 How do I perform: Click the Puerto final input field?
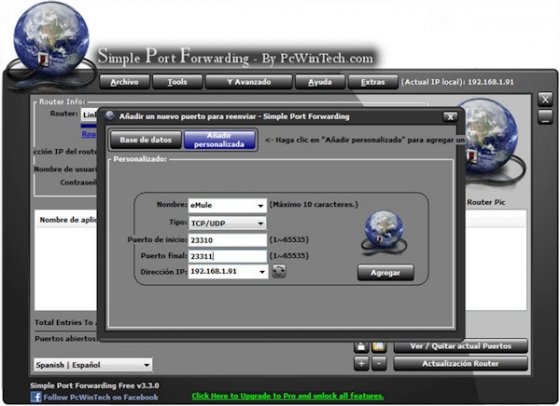[x=227, y=256]
